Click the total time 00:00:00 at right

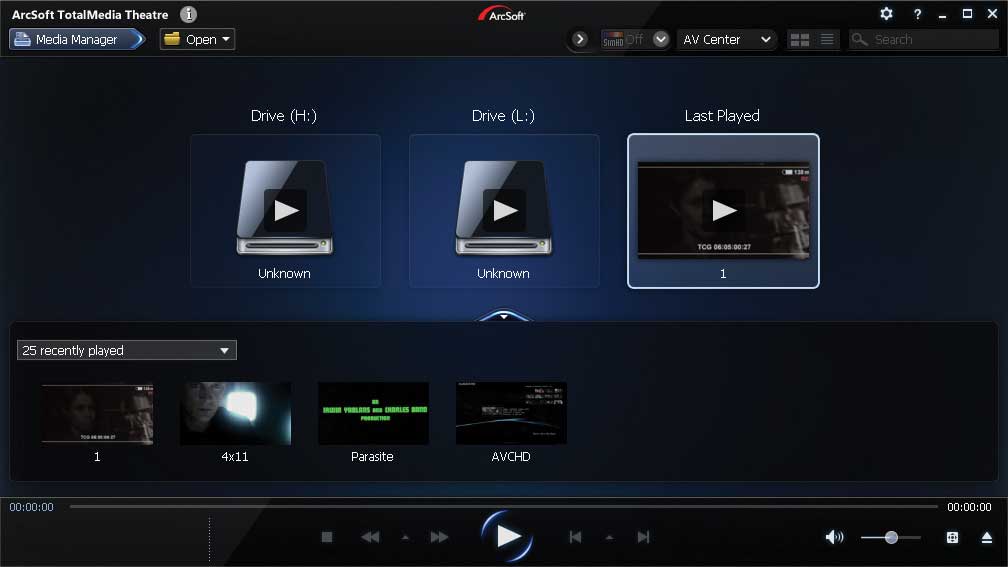pyautogui.click(x=969, y=507)
